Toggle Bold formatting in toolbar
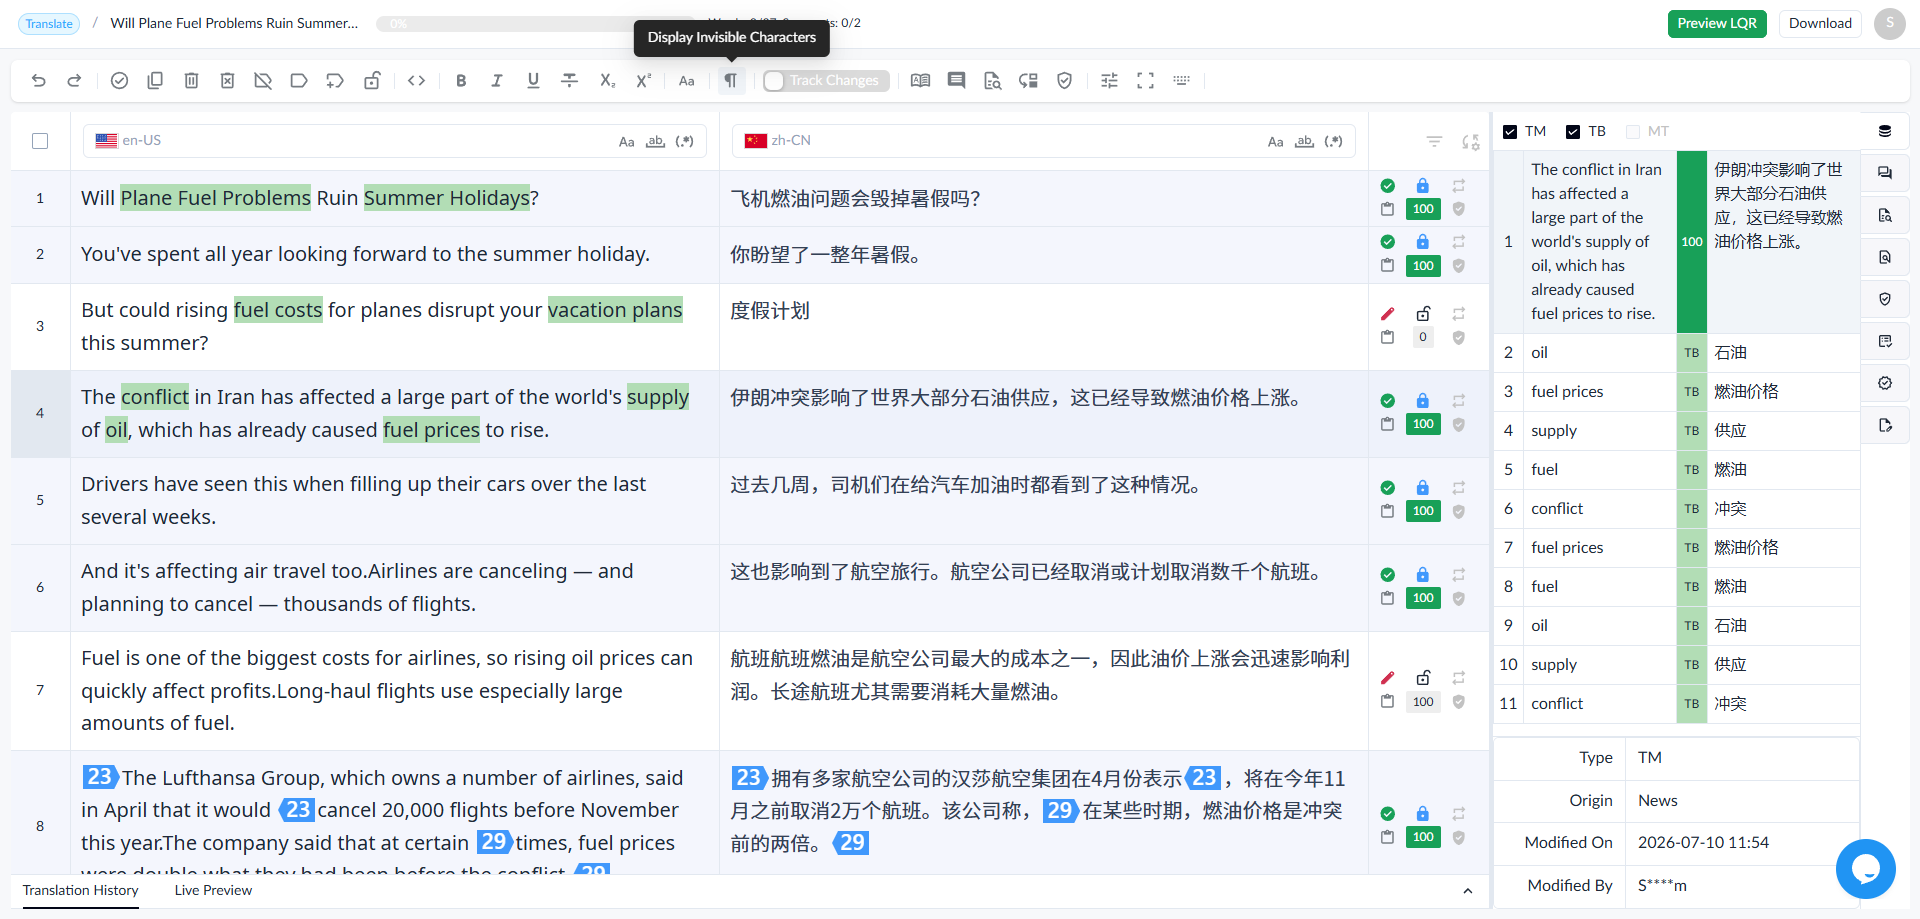The image size is (1920, 919). [461, 81]
